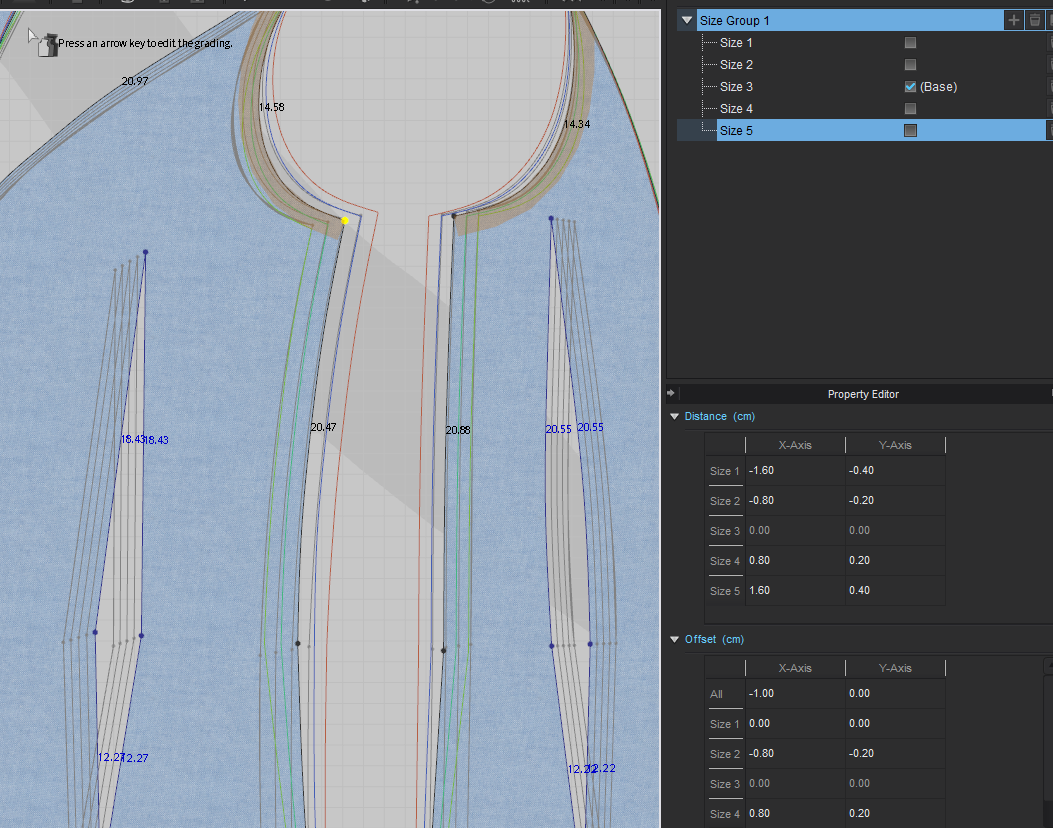Click the Property Editor pin arrow icon
Viewport: 1053px width, 828px height.
(x=671, y=394)
